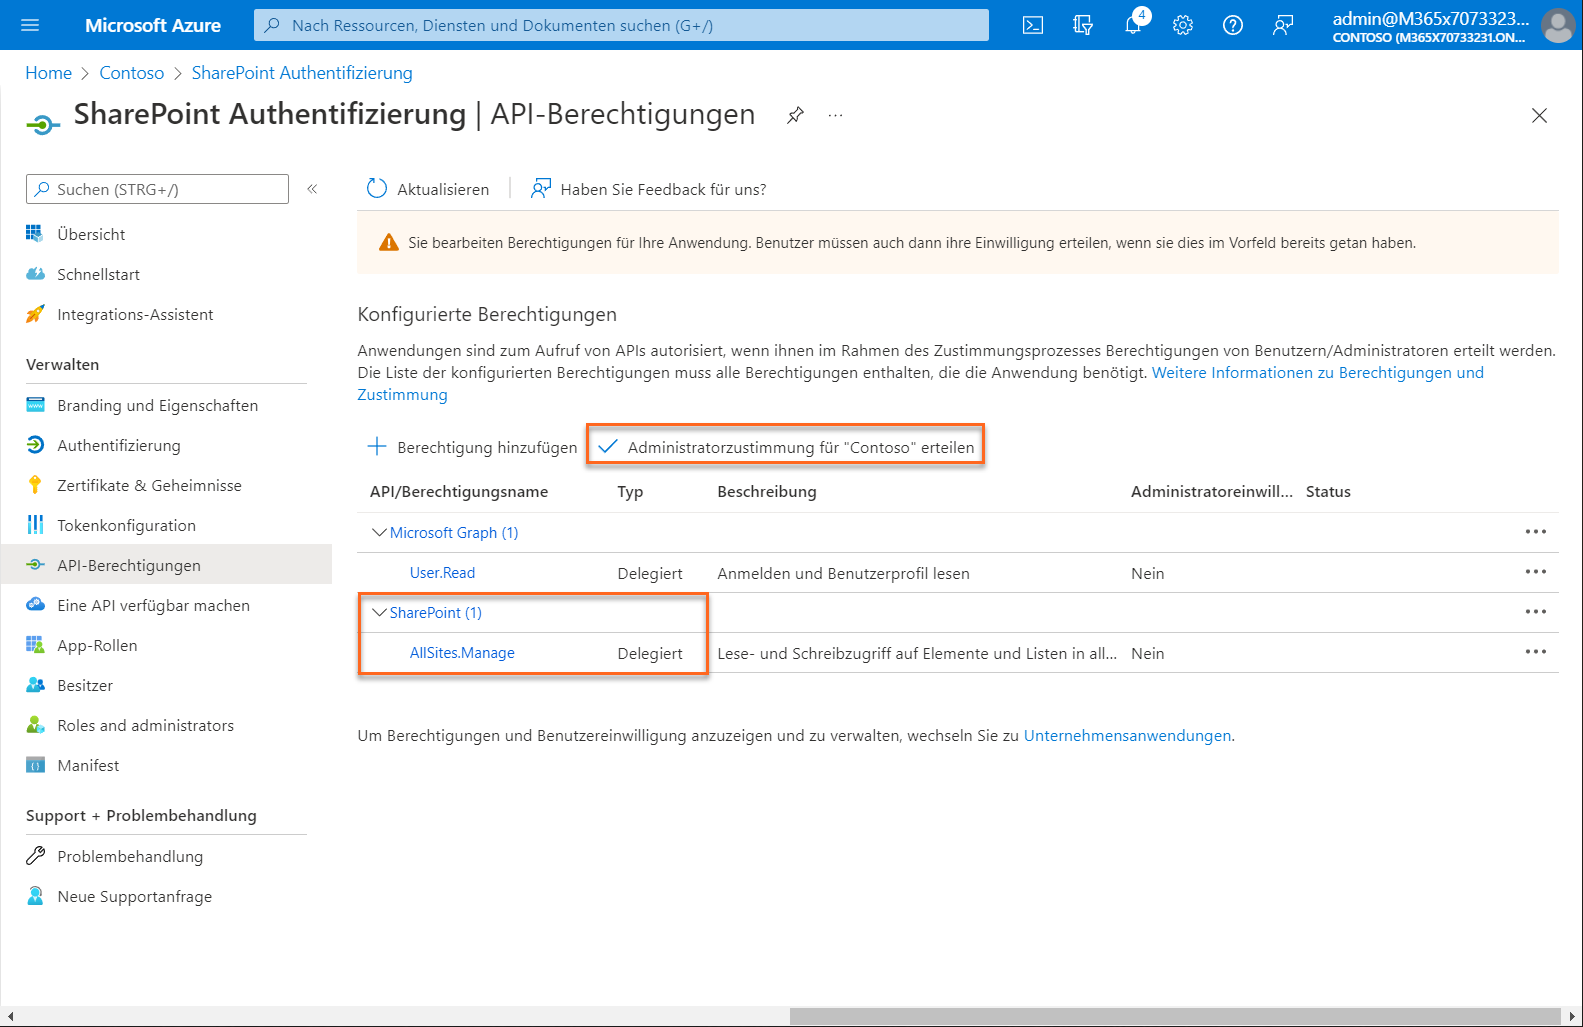Click the Status column header
The image size is (1583, 1027).
1328,492
